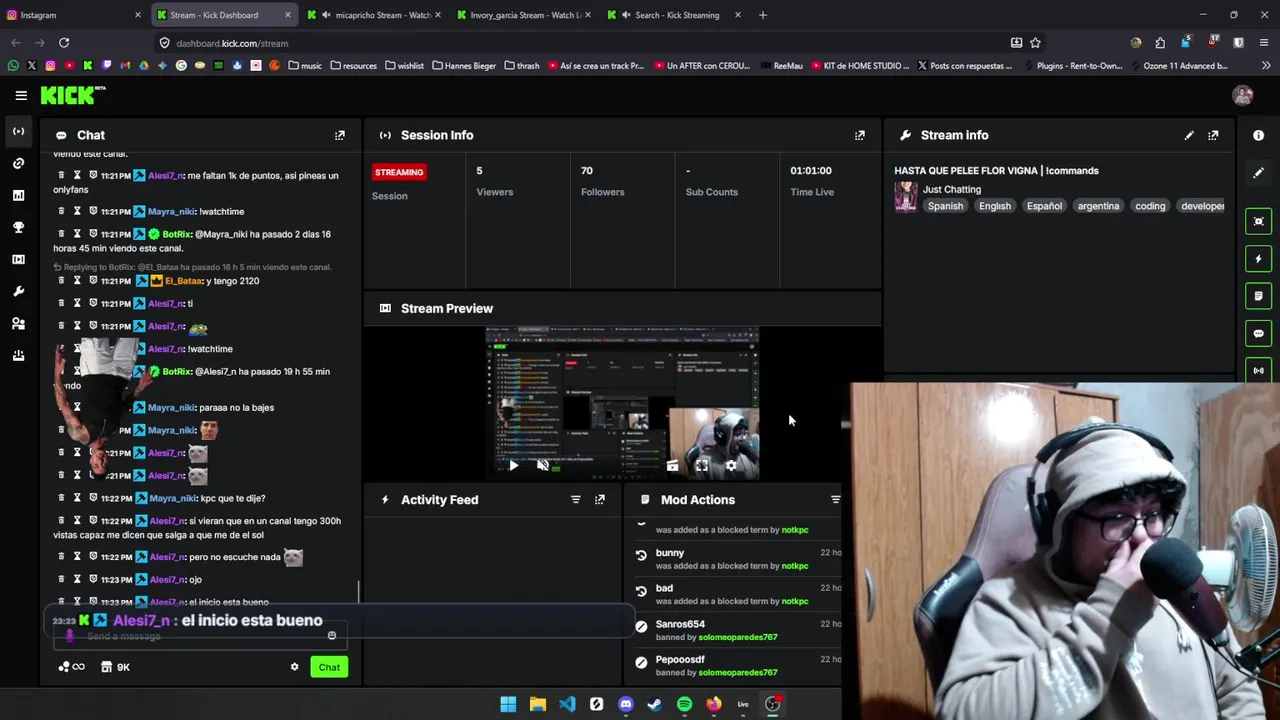Open Visual Studio Code from the taskbar
This screenshot has width=1280, height=720.
(567, 704)
